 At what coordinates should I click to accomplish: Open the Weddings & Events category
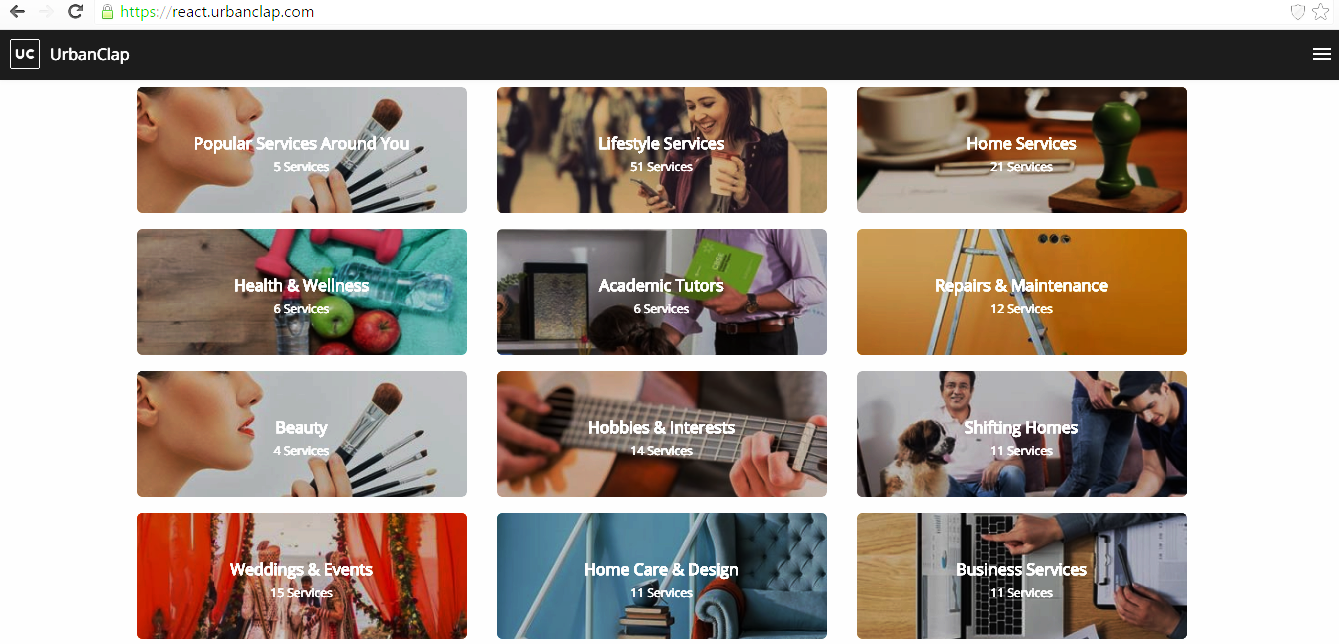[302, 576]
